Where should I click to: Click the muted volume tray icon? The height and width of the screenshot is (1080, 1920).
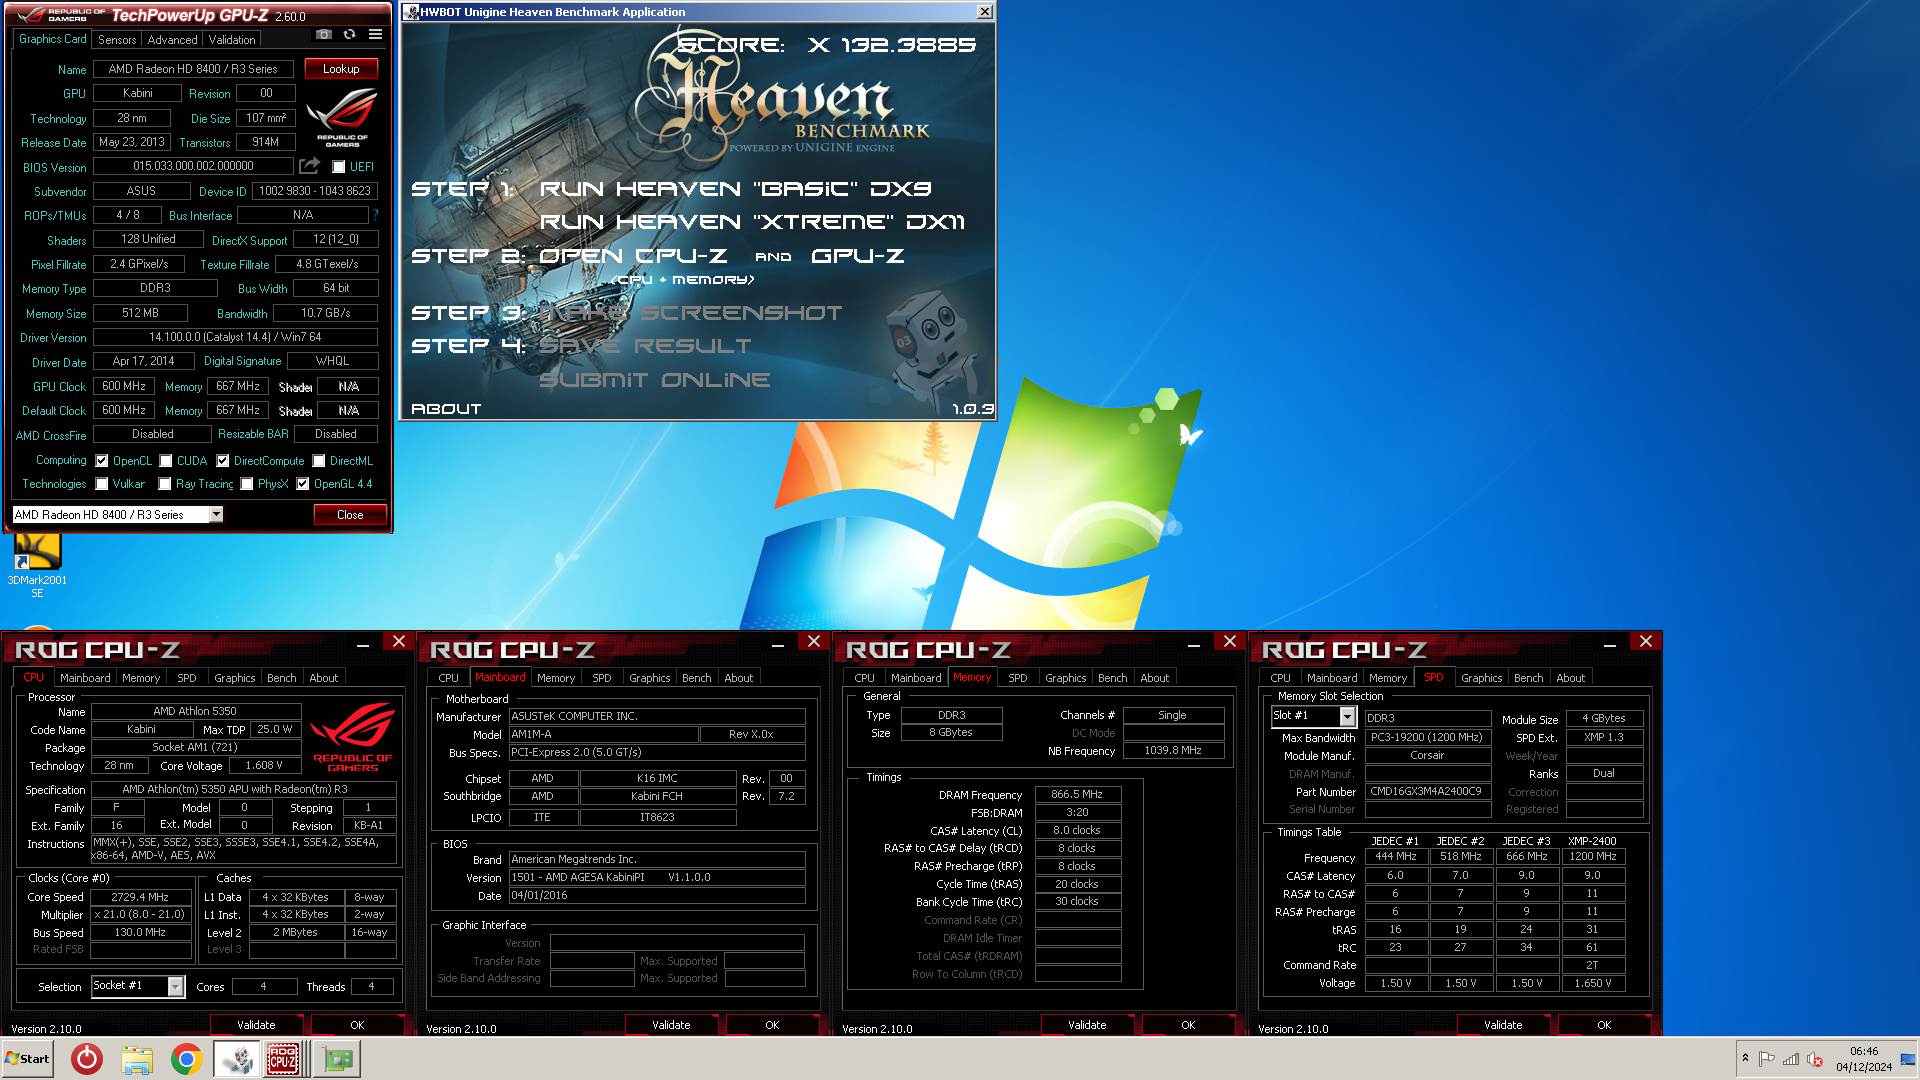pos(1815,1059)
